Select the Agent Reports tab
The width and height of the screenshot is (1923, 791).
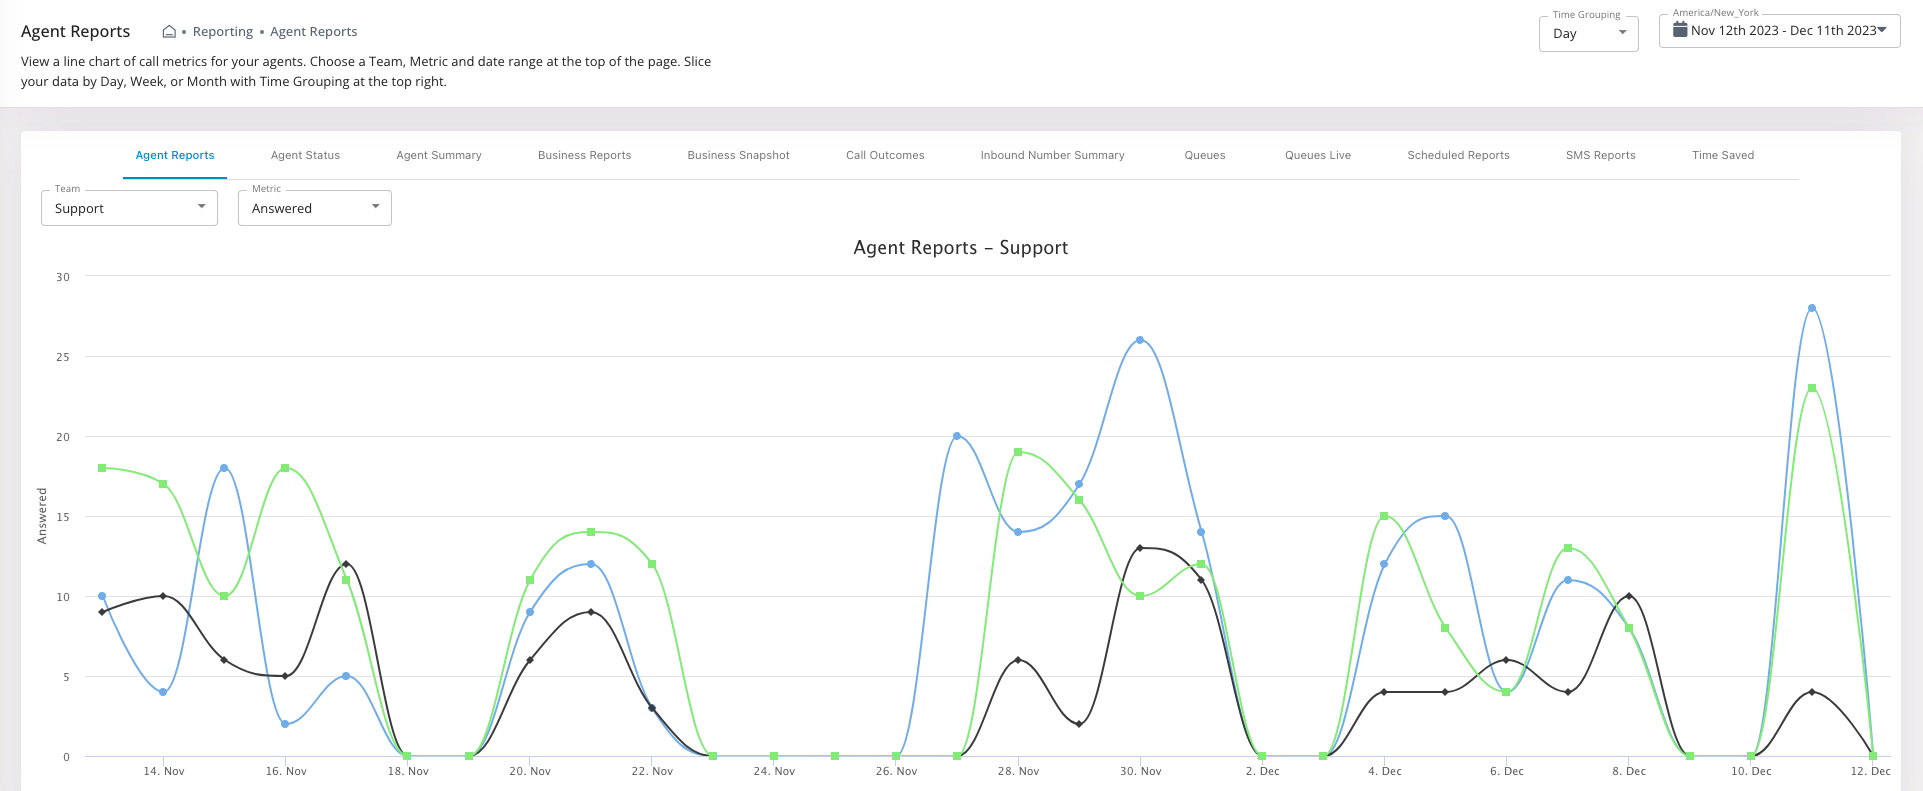(x=175, y=155)
